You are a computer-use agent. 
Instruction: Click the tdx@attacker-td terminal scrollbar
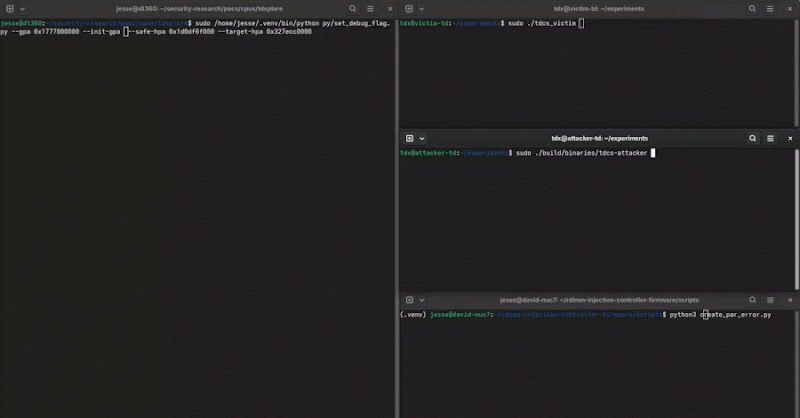pyautogui.click(x=796, y=219)
